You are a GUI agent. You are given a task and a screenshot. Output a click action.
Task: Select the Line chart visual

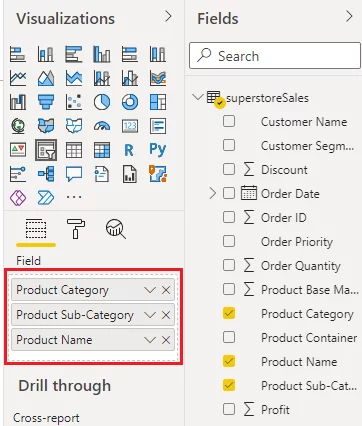pyautogui.click(x=18, y=78)
